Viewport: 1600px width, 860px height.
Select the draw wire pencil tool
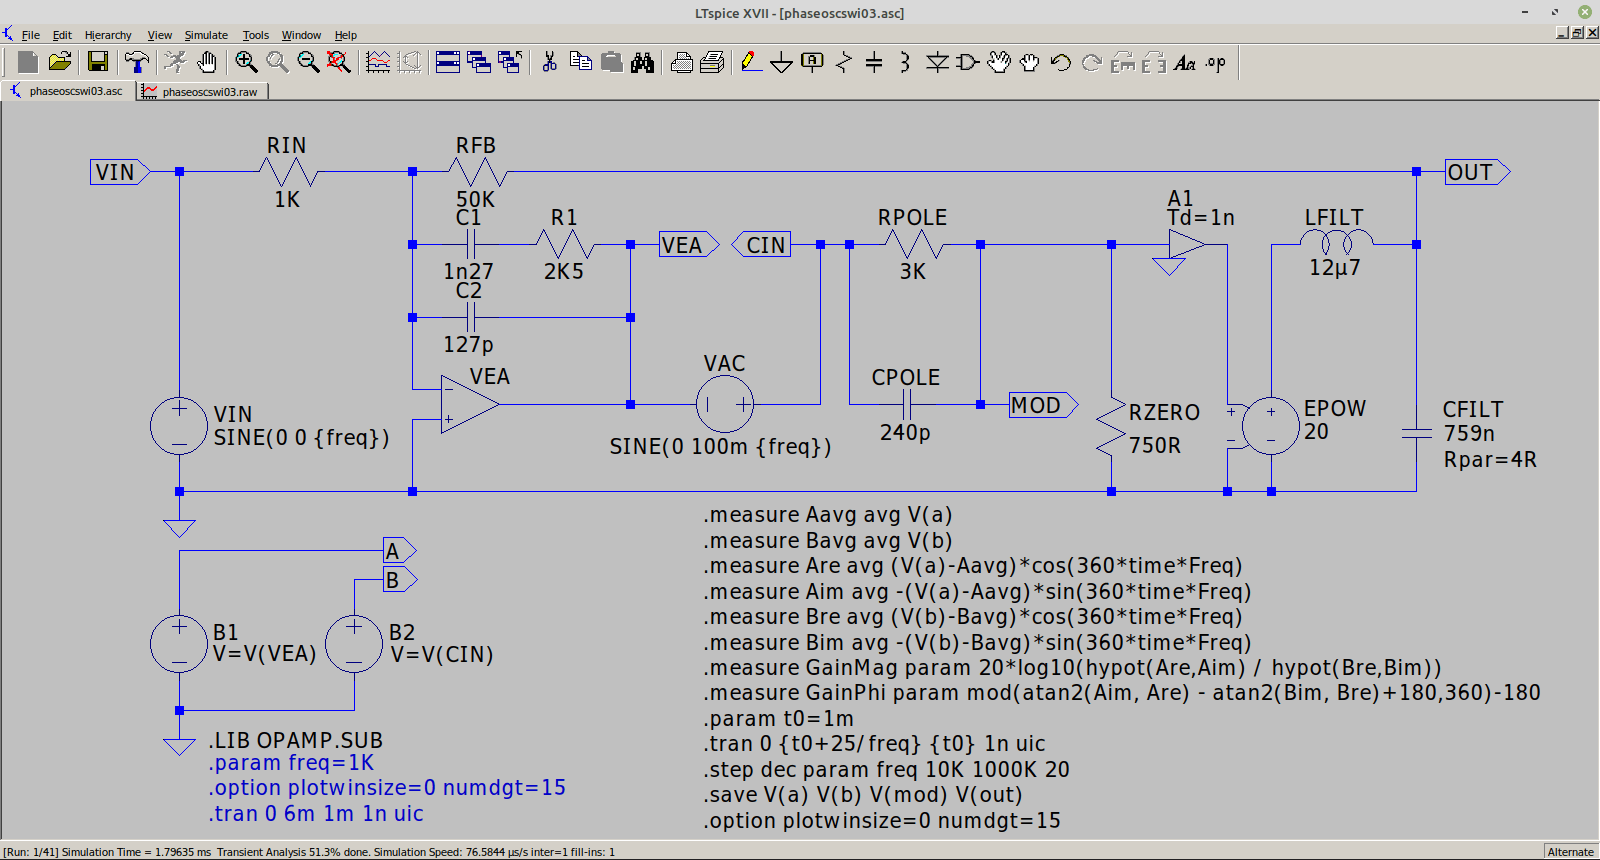(751, 62)
